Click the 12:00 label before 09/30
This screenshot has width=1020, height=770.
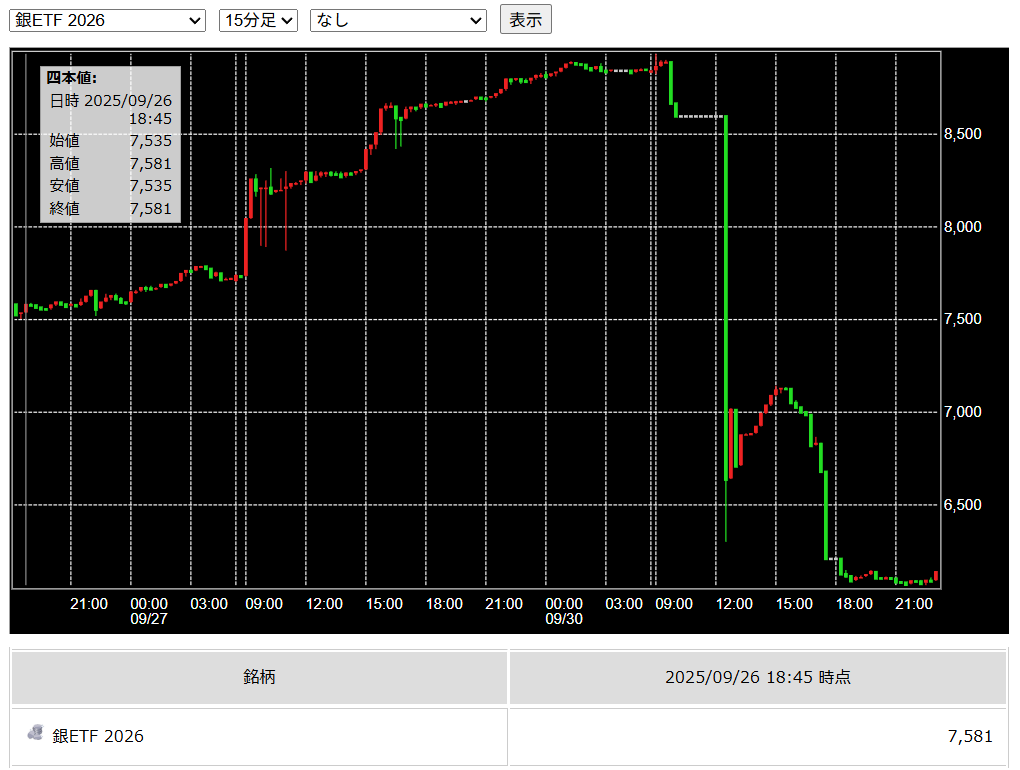click(325, 604)
